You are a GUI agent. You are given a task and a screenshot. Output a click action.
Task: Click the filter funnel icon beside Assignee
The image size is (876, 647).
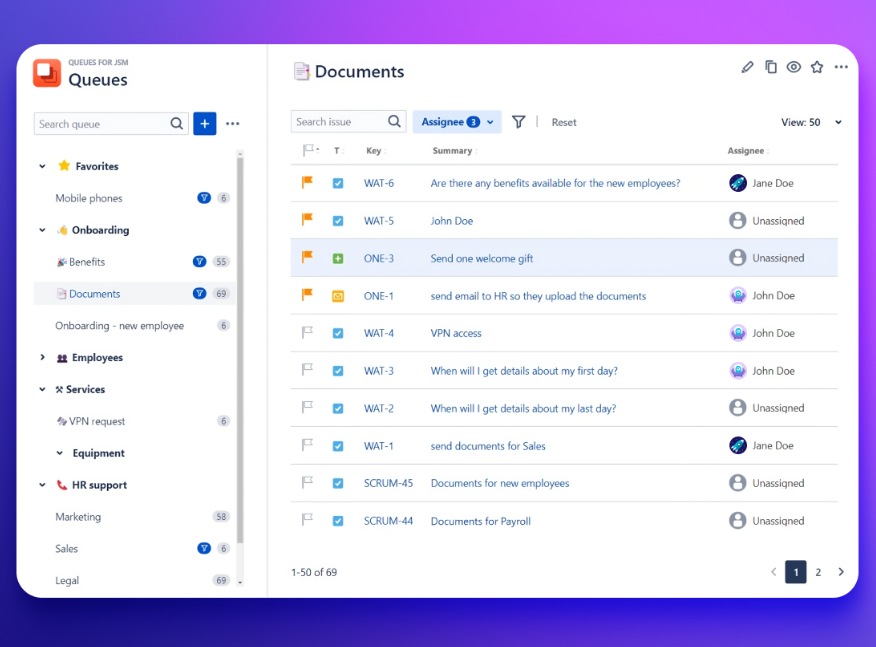(518, 121)
